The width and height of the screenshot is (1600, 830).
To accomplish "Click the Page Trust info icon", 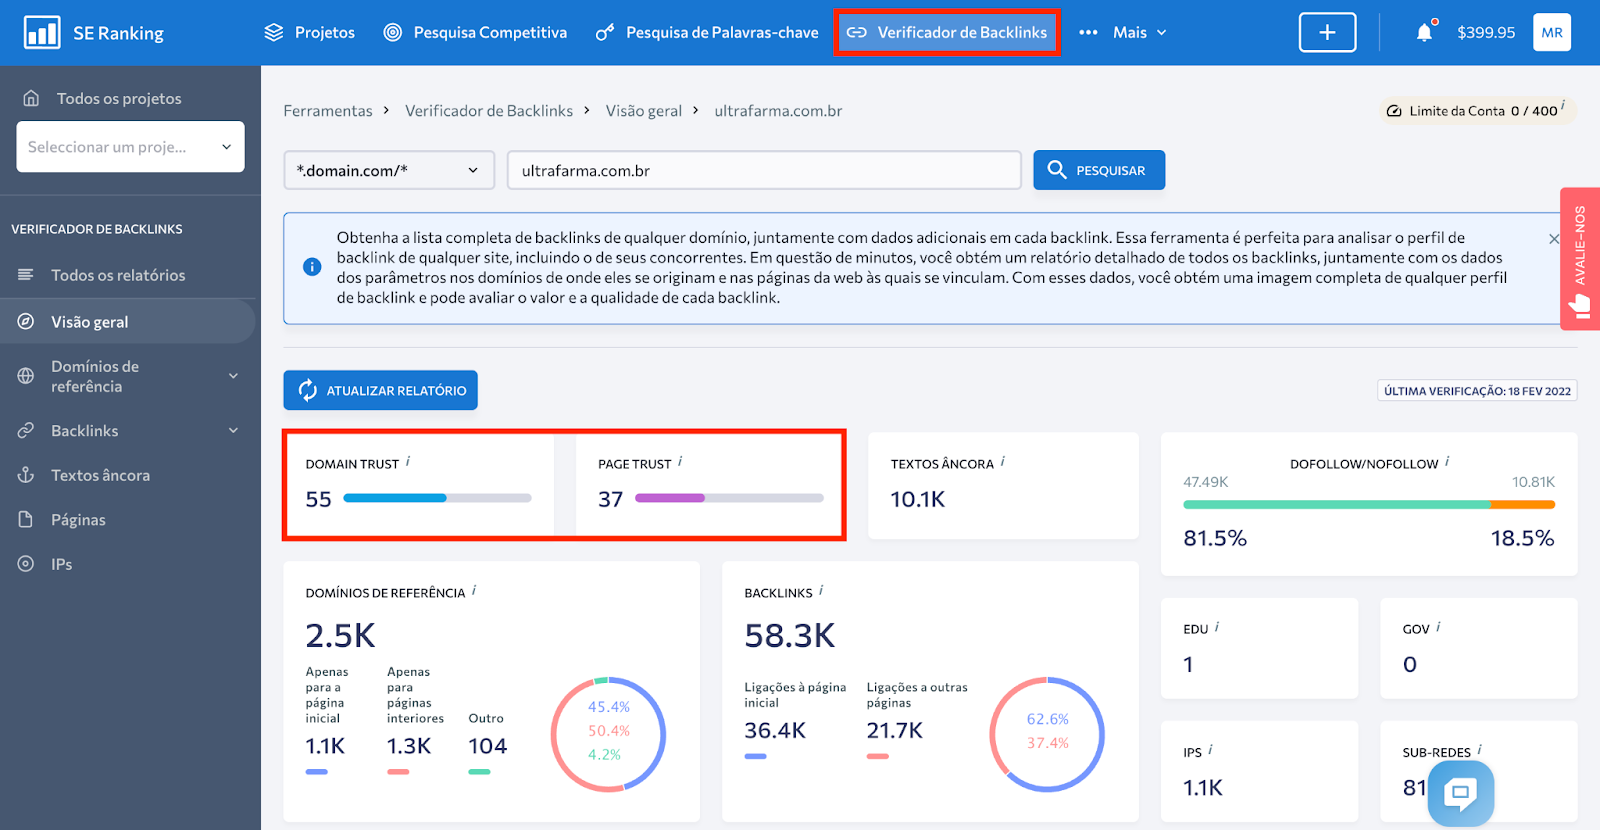I will pos(680,461).
